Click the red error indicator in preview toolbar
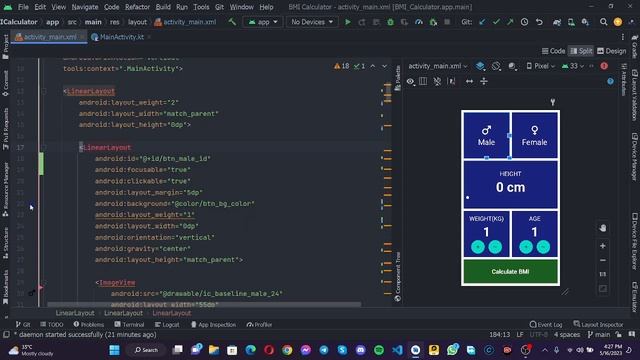640x360 pixels. 604,66
